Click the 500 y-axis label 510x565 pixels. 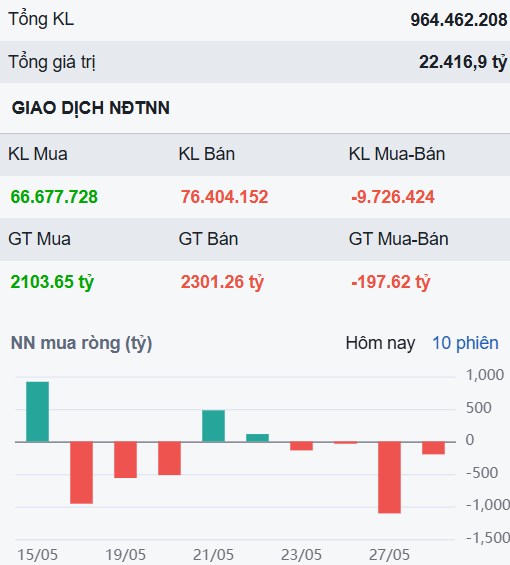[479, 408]
